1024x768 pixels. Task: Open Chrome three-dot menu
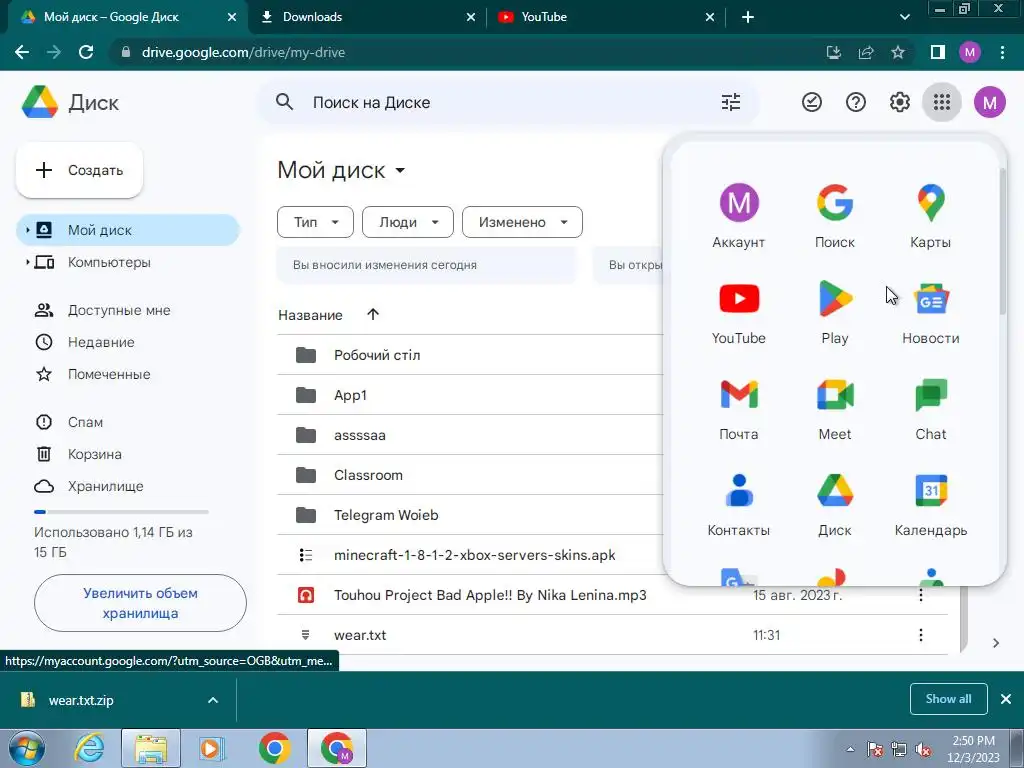click(x=1002, y=52)
